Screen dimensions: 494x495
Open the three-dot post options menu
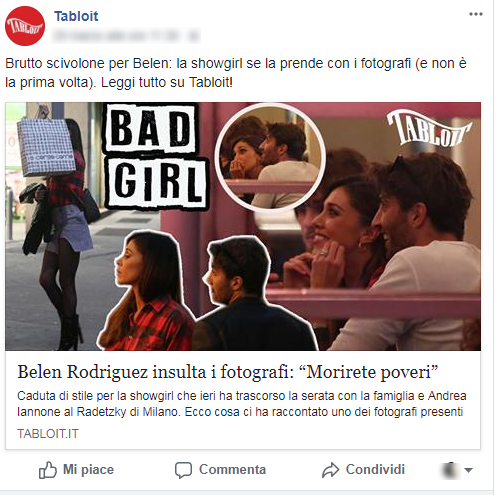pos(476,14)
